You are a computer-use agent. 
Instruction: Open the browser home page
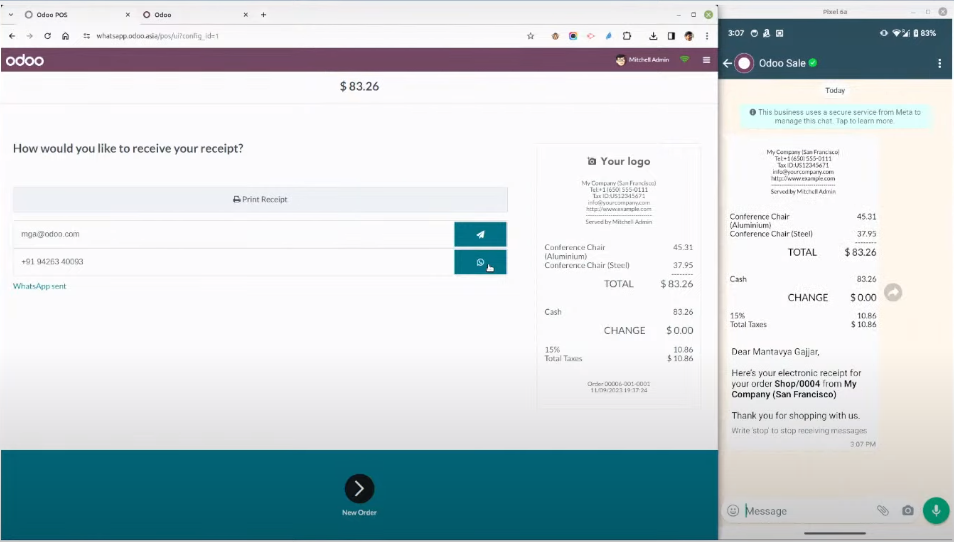point(65,36)
